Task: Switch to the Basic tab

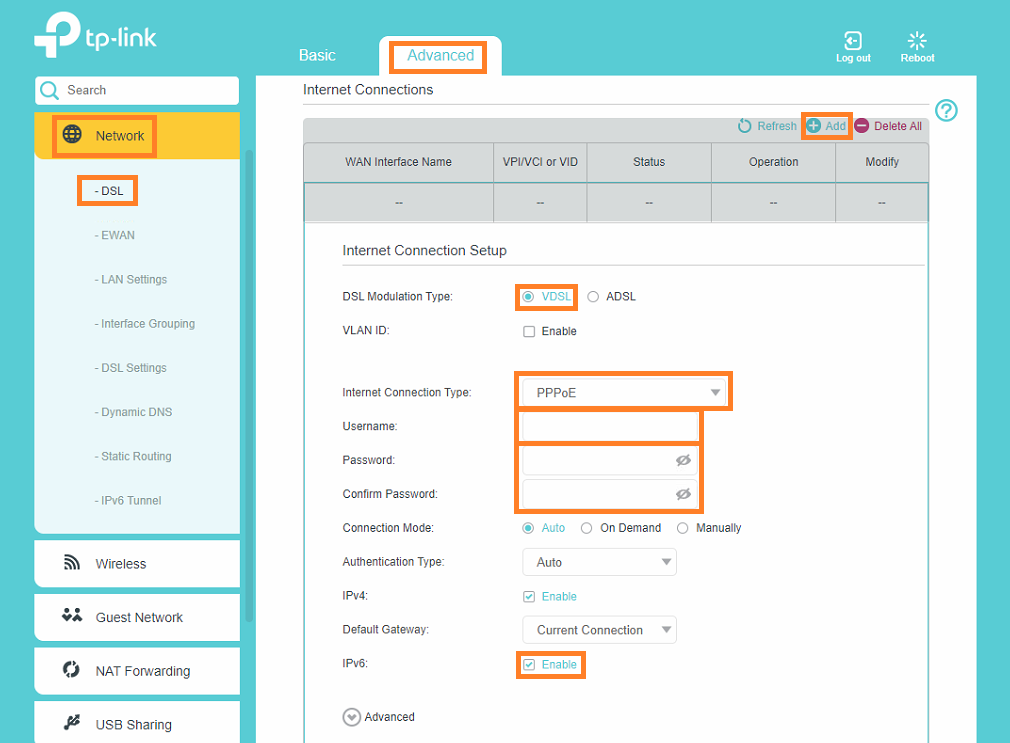Action: 316,55
